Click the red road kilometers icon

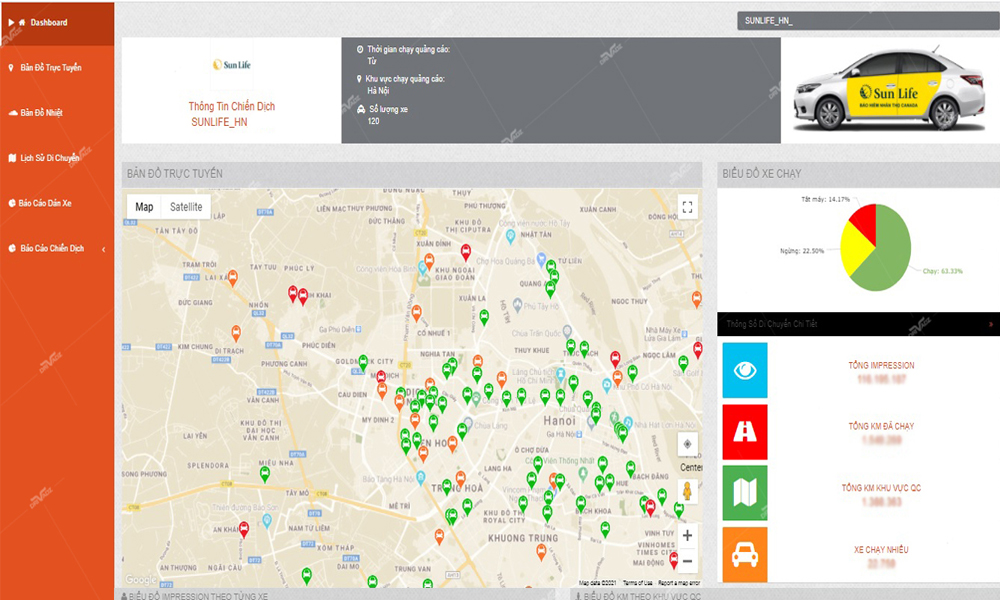745,432
